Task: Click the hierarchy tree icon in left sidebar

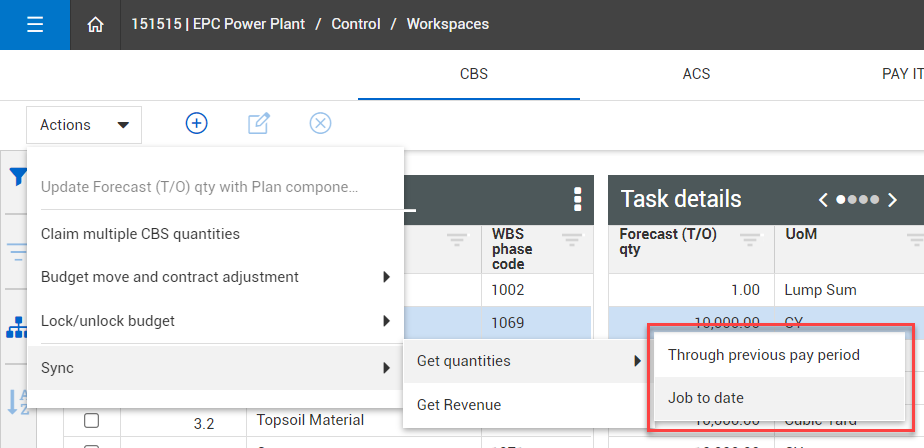Action: [17, 328]
